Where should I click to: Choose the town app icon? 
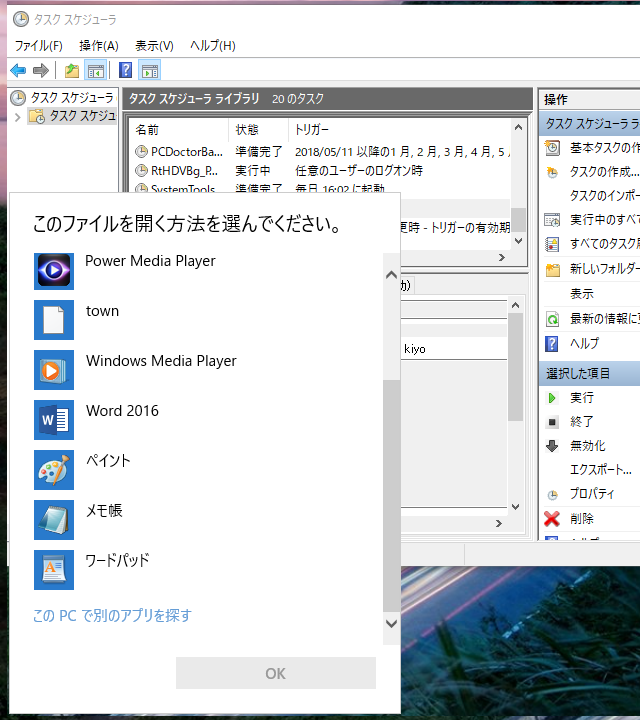coord(54,320)
